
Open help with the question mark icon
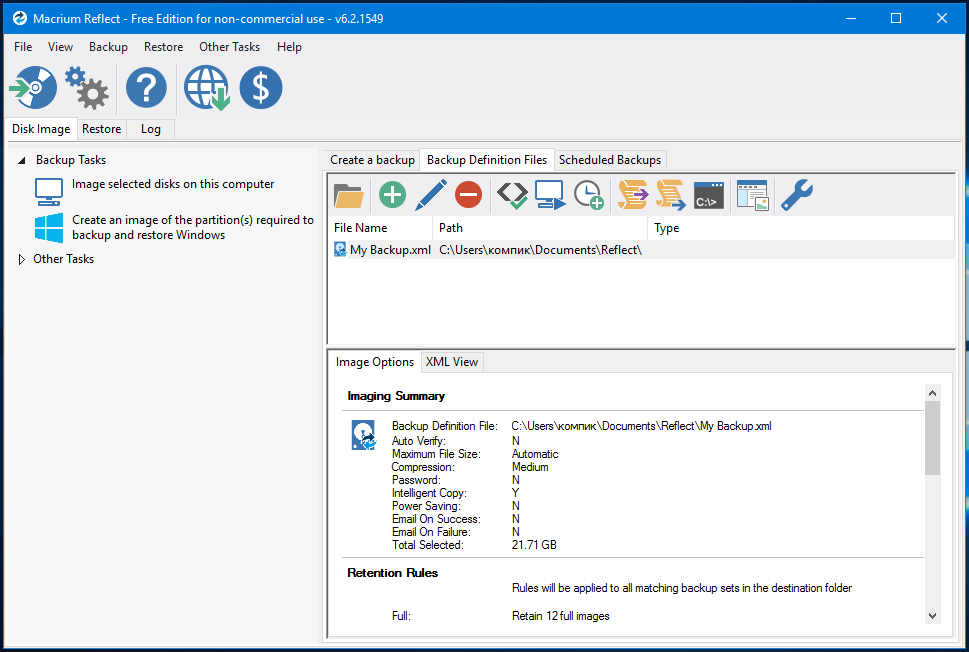point(146,88)
